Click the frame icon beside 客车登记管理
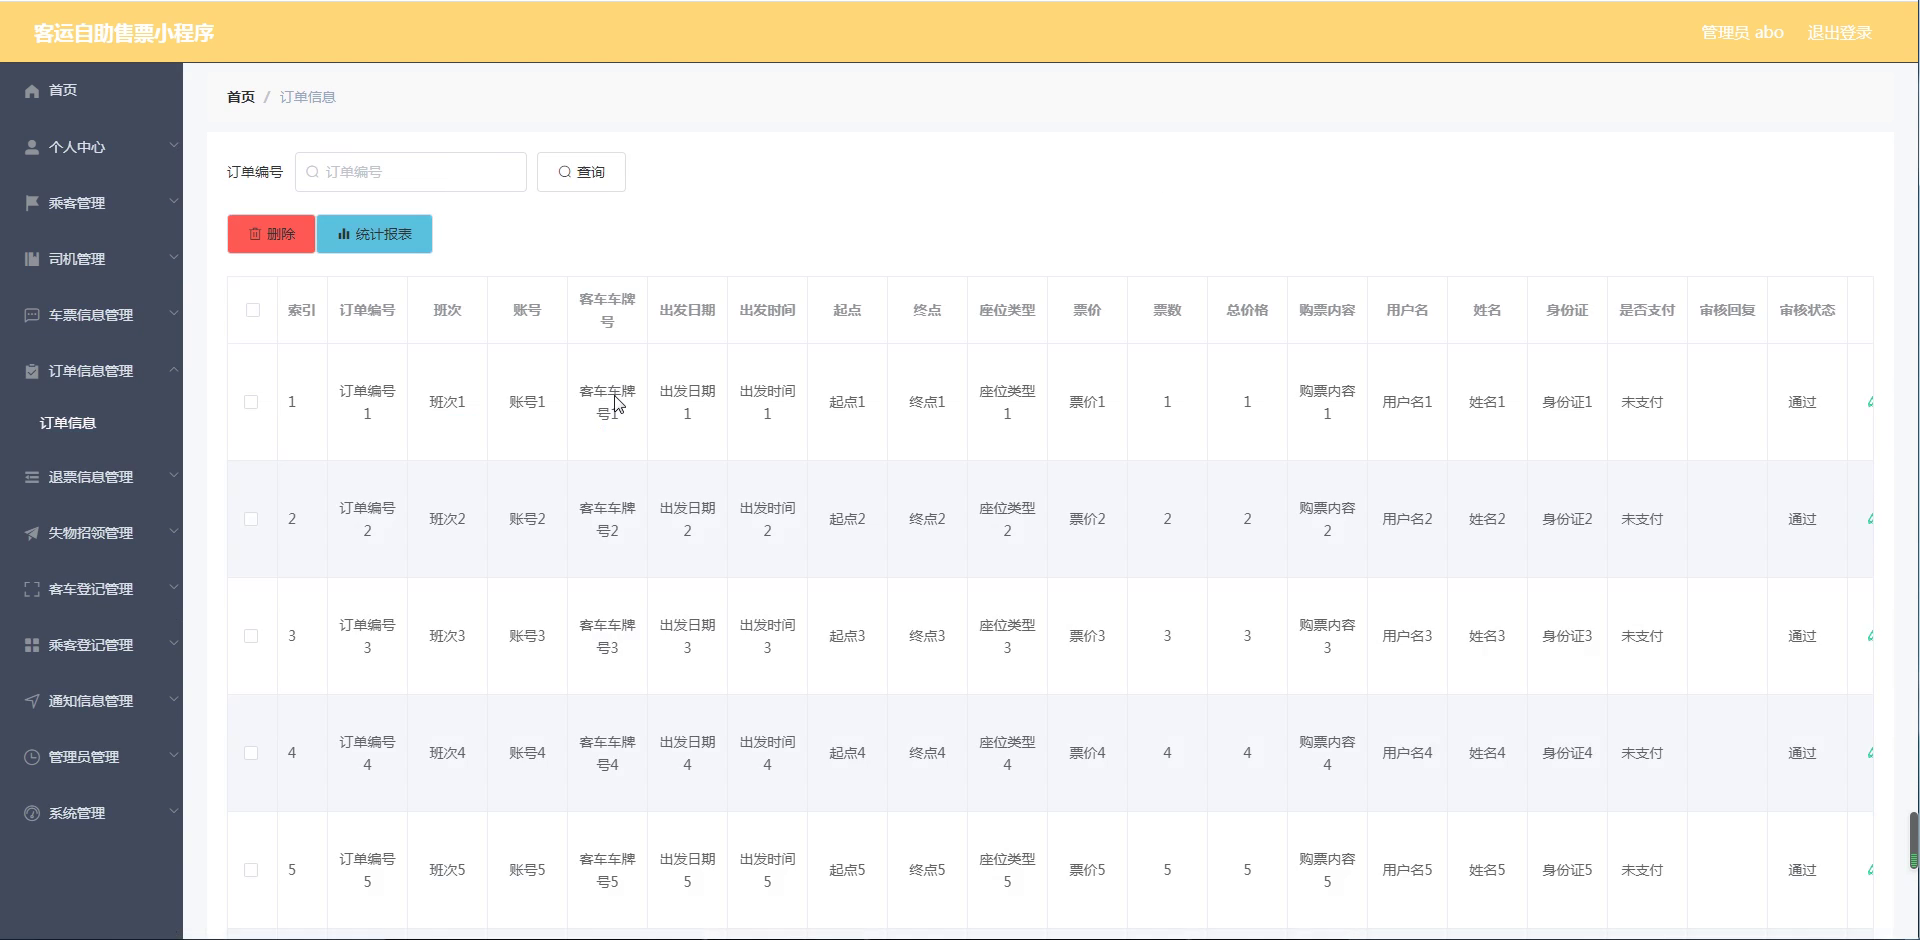This screenshot has height=940, width=1920. pyautogui.click(x=32, y=589)
